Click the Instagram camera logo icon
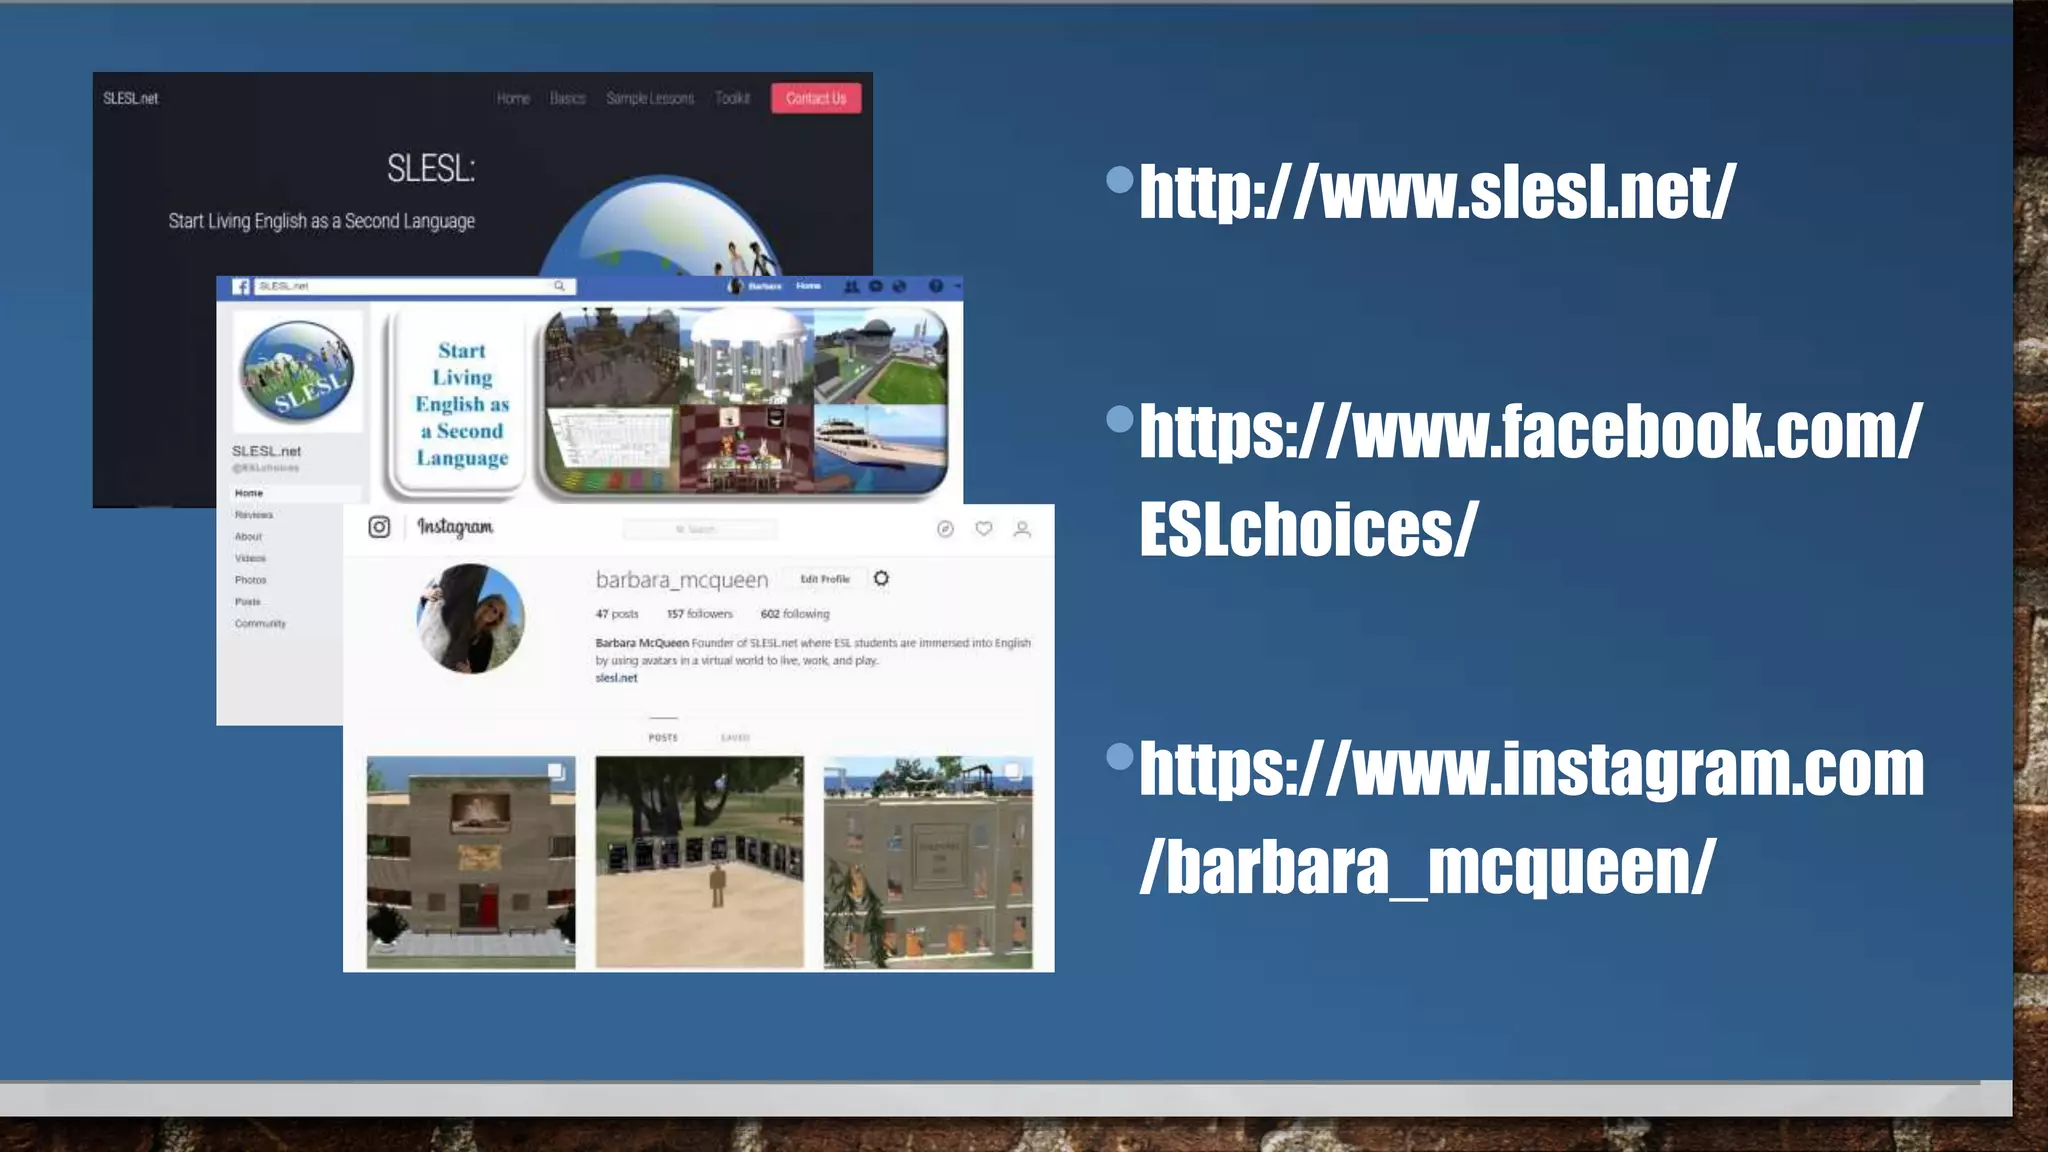2048x1152 pixels. point(379,527)
